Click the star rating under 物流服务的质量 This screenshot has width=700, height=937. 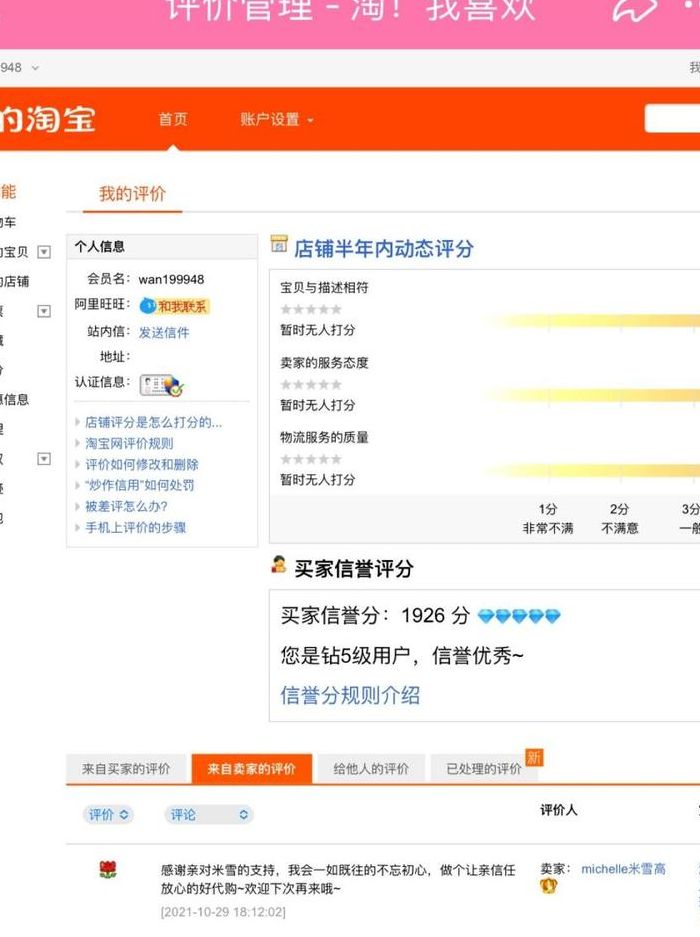pos(311,459)
